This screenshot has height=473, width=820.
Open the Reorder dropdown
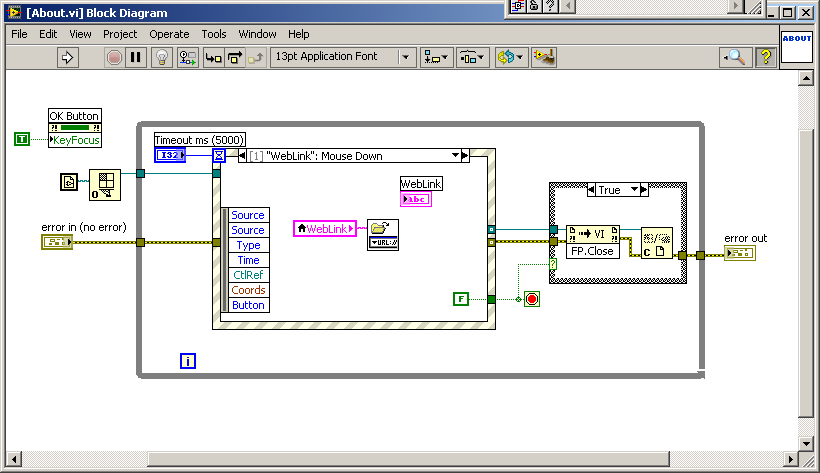[x=510, y=57]
